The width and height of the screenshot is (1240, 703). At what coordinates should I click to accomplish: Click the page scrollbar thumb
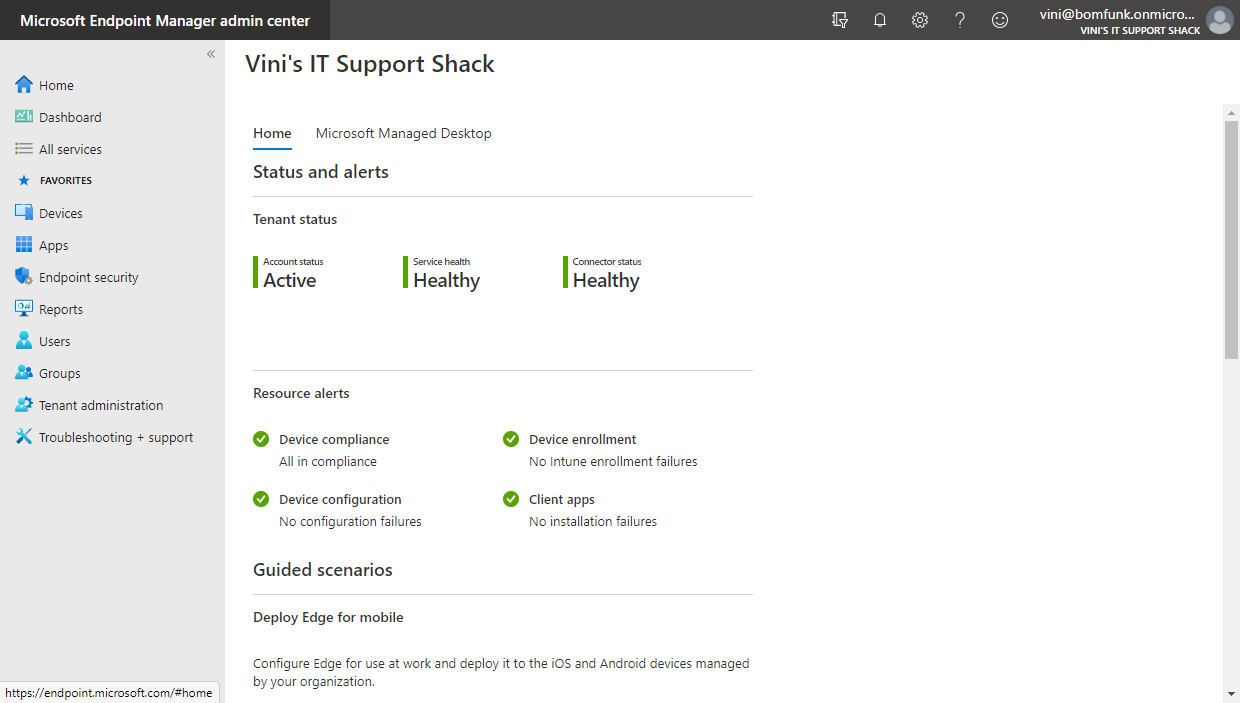[x=1232, y=240]
